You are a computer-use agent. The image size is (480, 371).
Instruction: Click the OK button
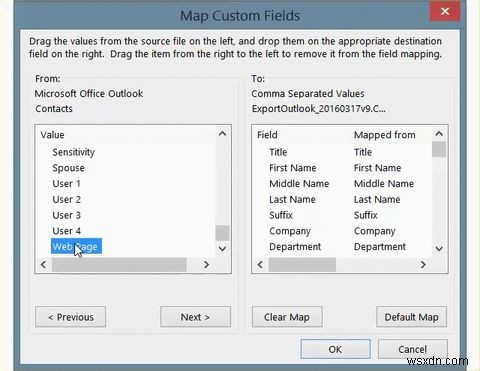point(335,349)
